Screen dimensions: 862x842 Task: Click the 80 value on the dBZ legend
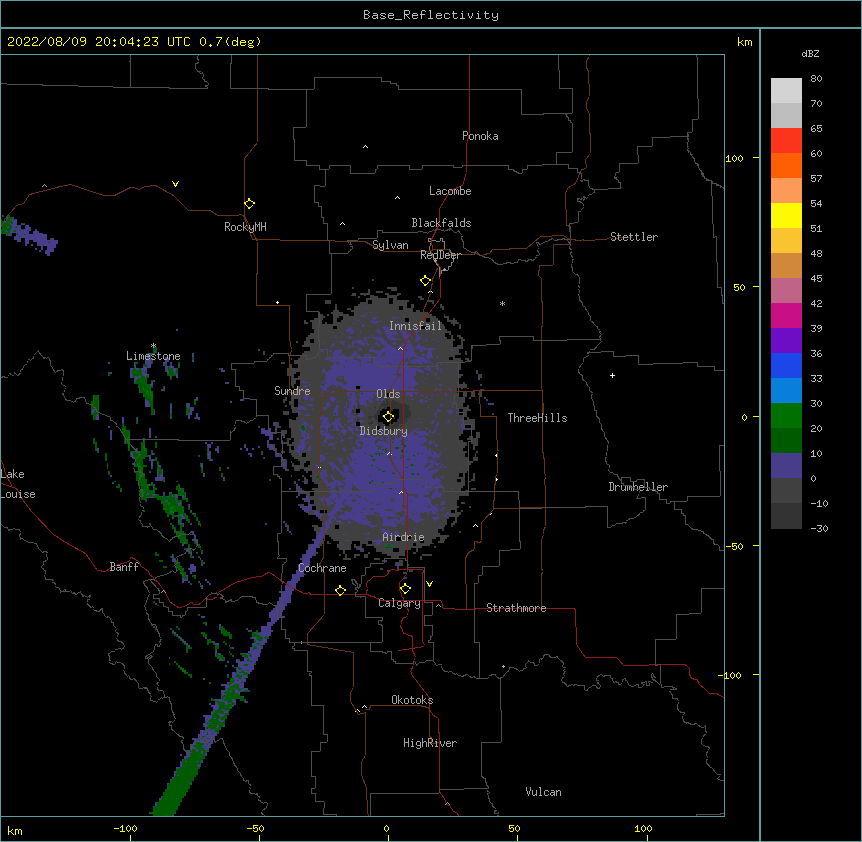816,79
